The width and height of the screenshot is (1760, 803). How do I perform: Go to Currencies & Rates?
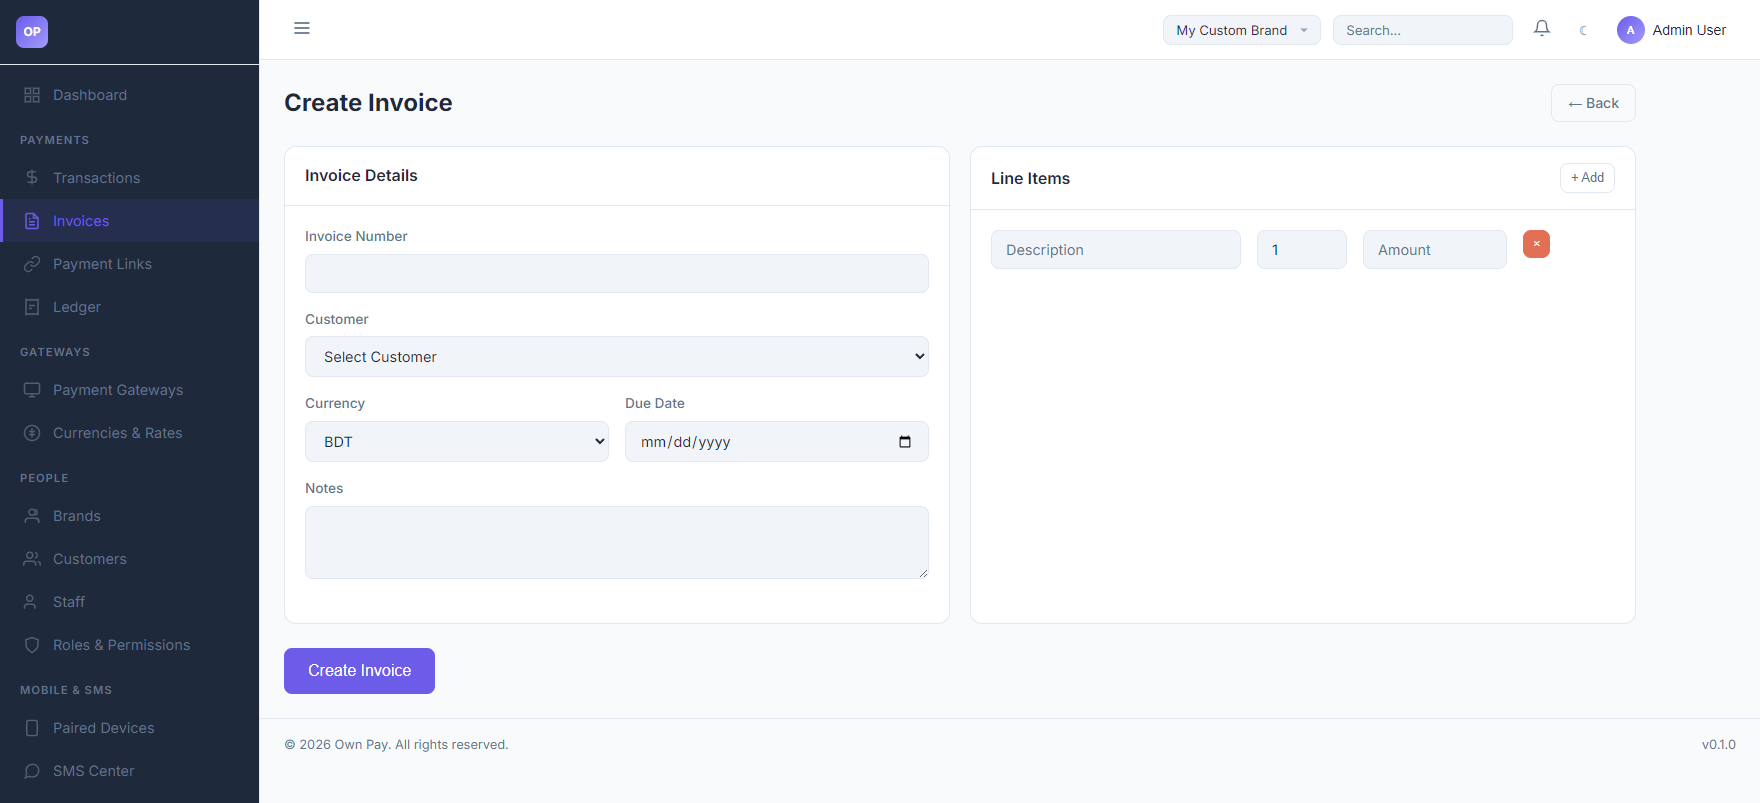130,433
